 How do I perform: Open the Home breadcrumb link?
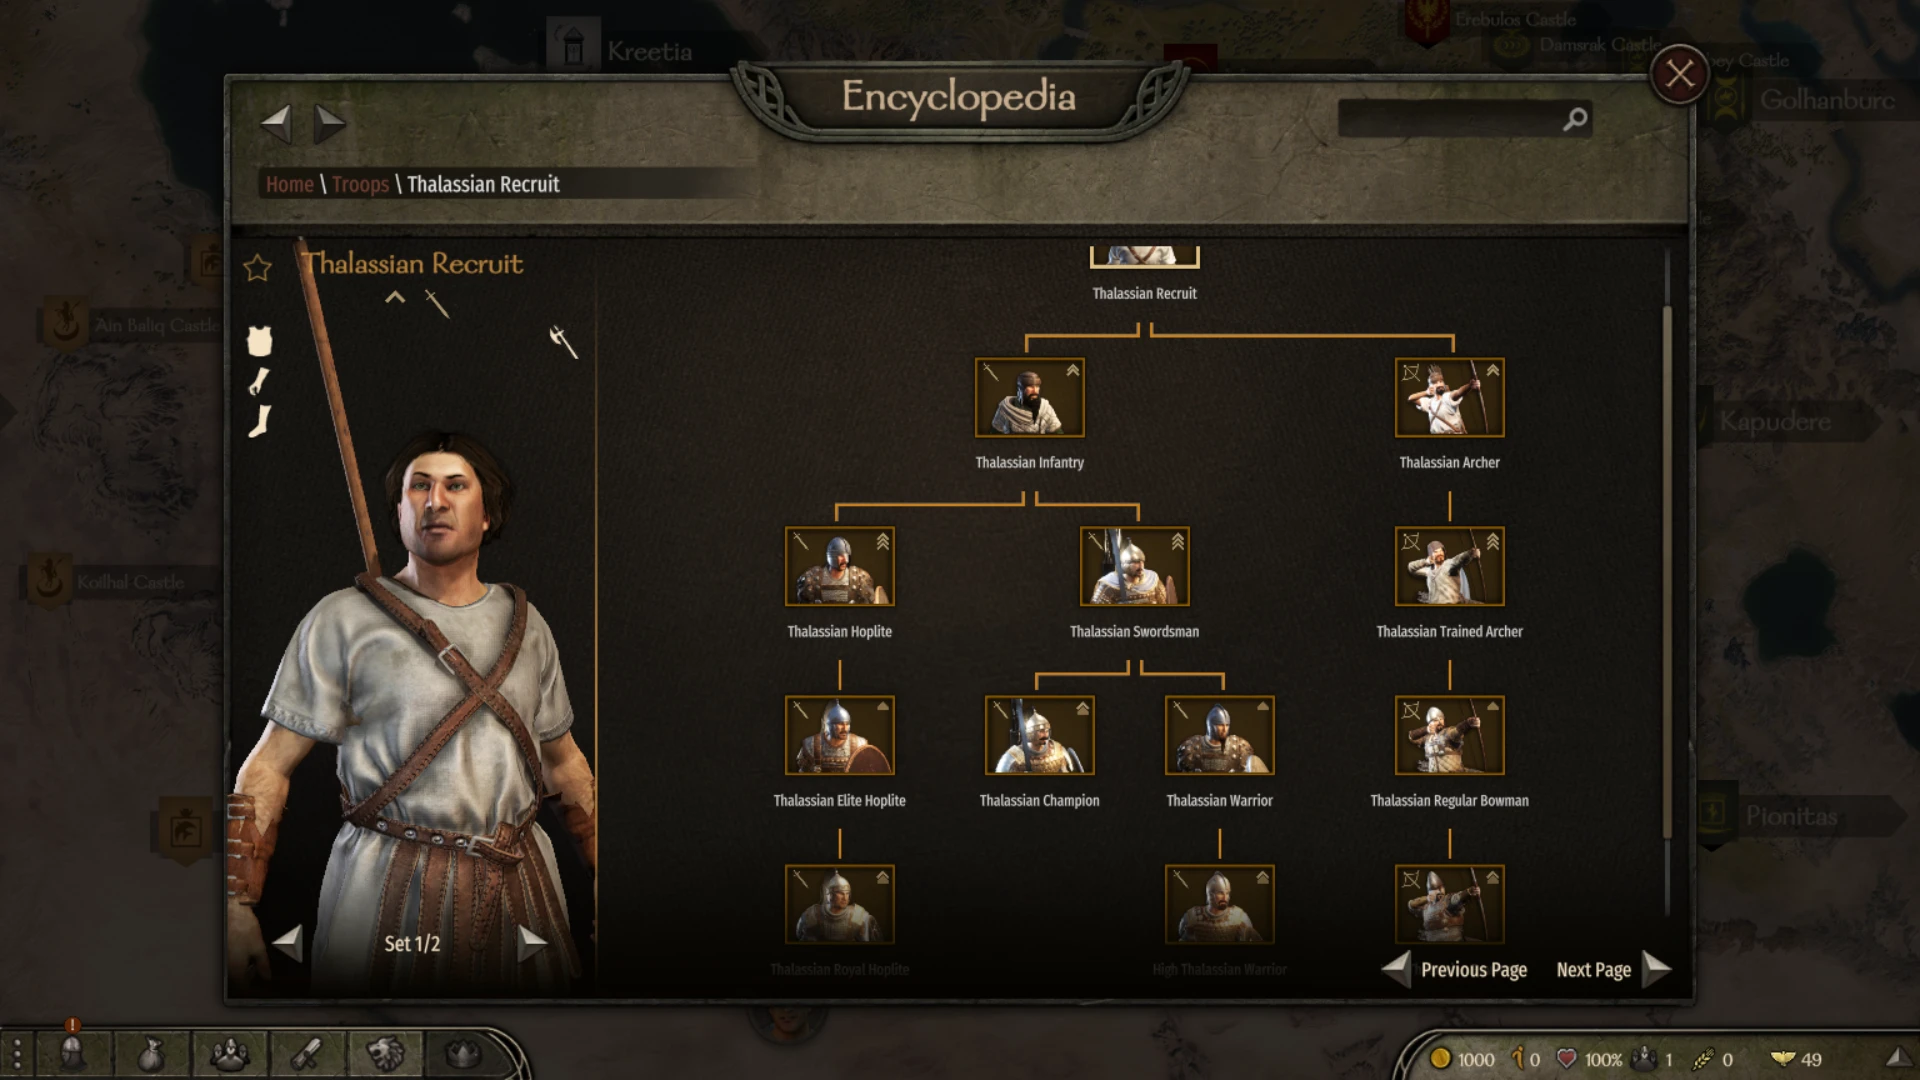(290, 184)
